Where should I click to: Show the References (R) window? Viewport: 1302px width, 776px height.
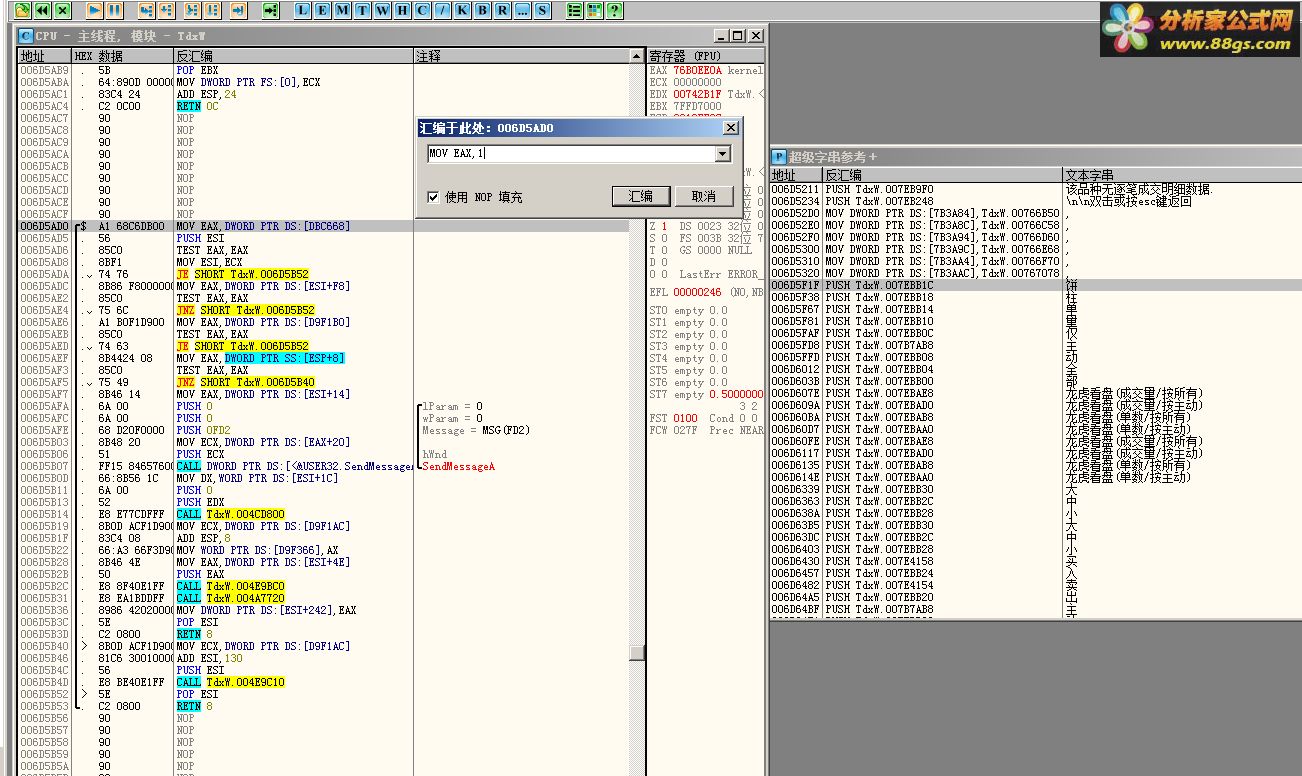[501, 10]
